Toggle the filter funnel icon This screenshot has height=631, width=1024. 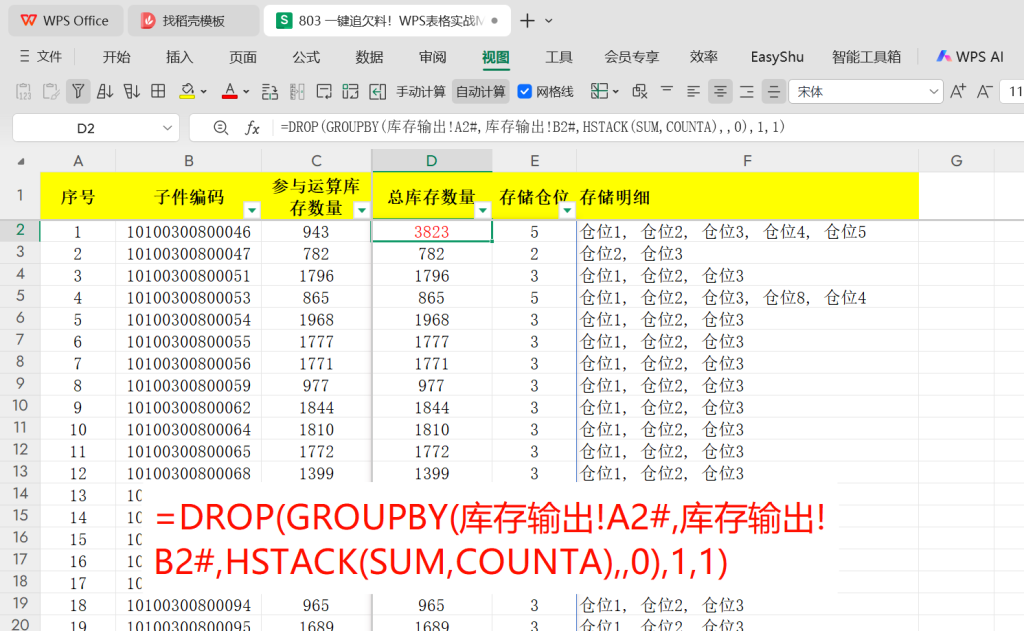coord(78,91)
